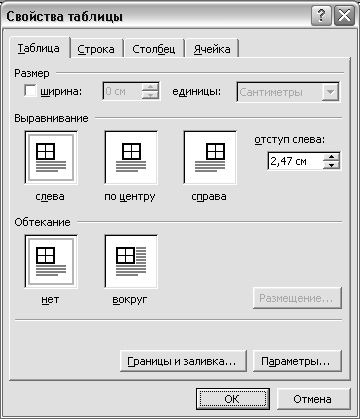Screen dimensions: 360x419
Task: Switch to the 'Строка' tab
Action: tap(96, 49)
